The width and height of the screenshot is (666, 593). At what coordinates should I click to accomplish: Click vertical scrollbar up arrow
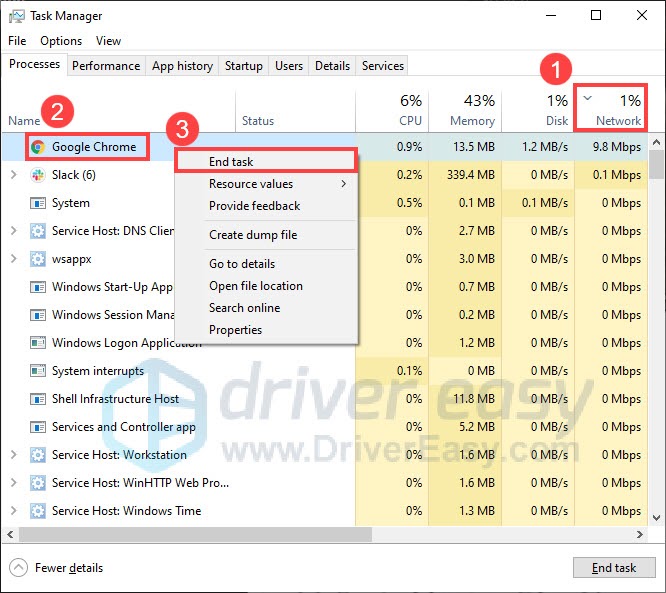(656, 142)
